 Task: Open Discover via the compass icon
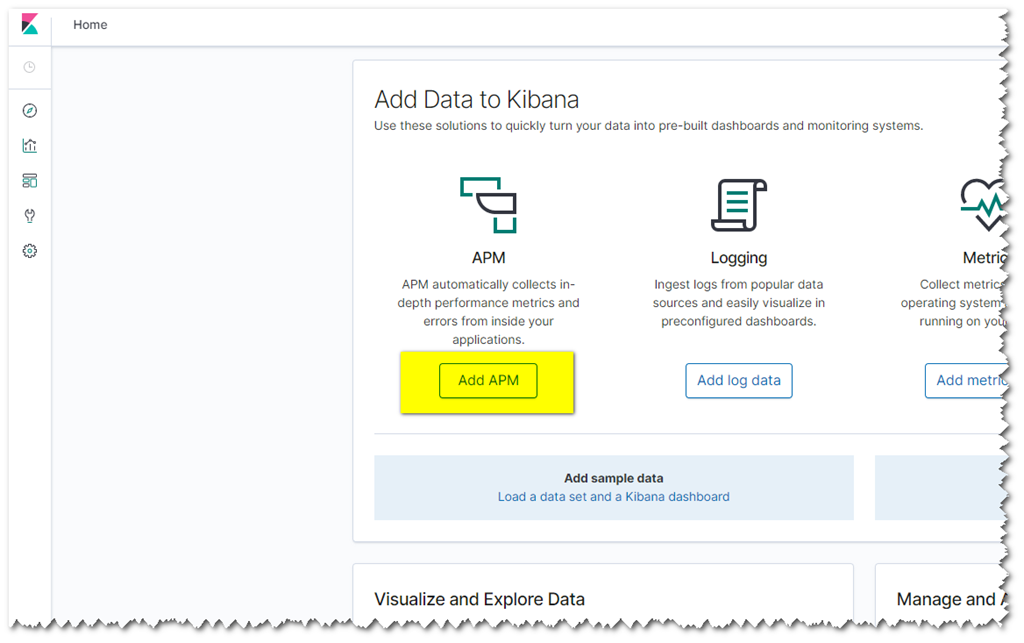(x=29, y=110)
